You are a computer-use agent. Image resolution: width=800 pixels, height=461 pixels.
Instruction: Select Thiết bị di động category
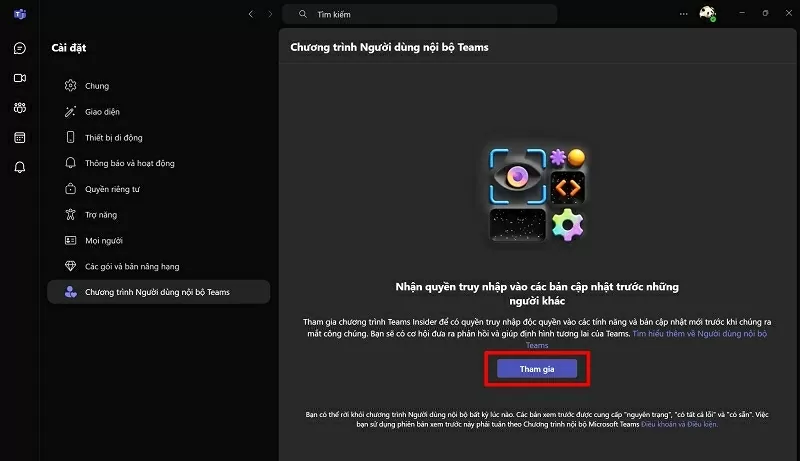159,137
